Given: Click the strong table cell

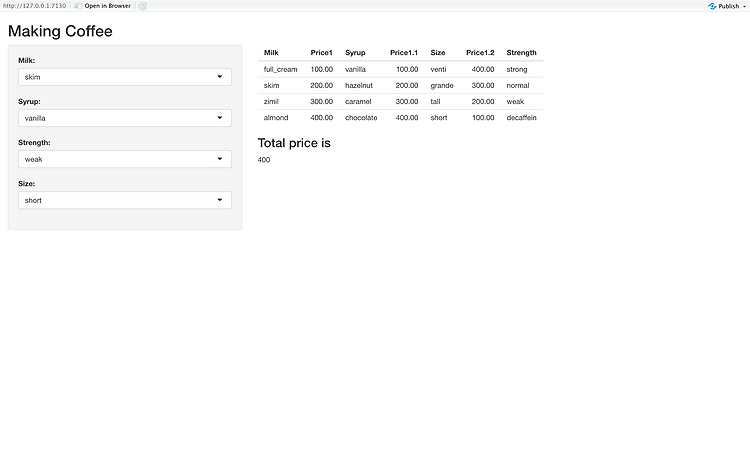Looking at the screenshot, I should click(517, 69).
